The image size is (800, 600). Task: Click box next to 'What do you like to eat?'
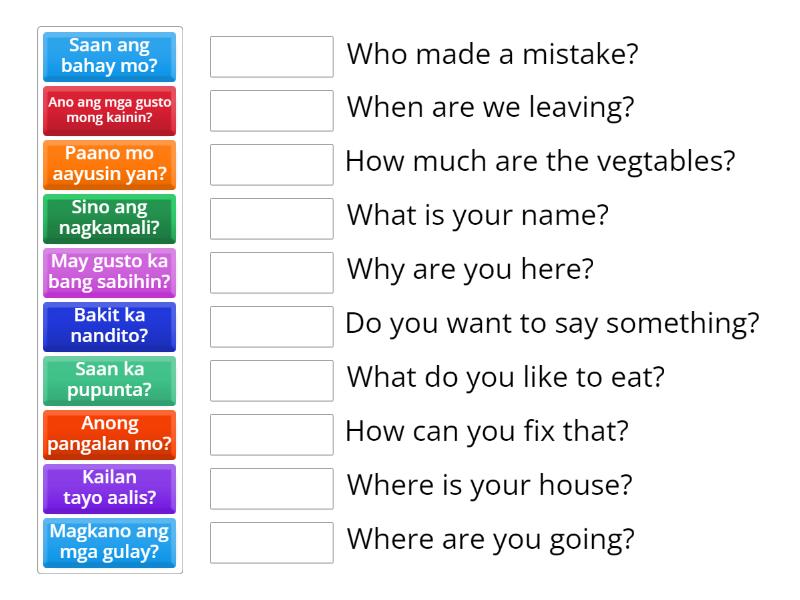(272, 381)
